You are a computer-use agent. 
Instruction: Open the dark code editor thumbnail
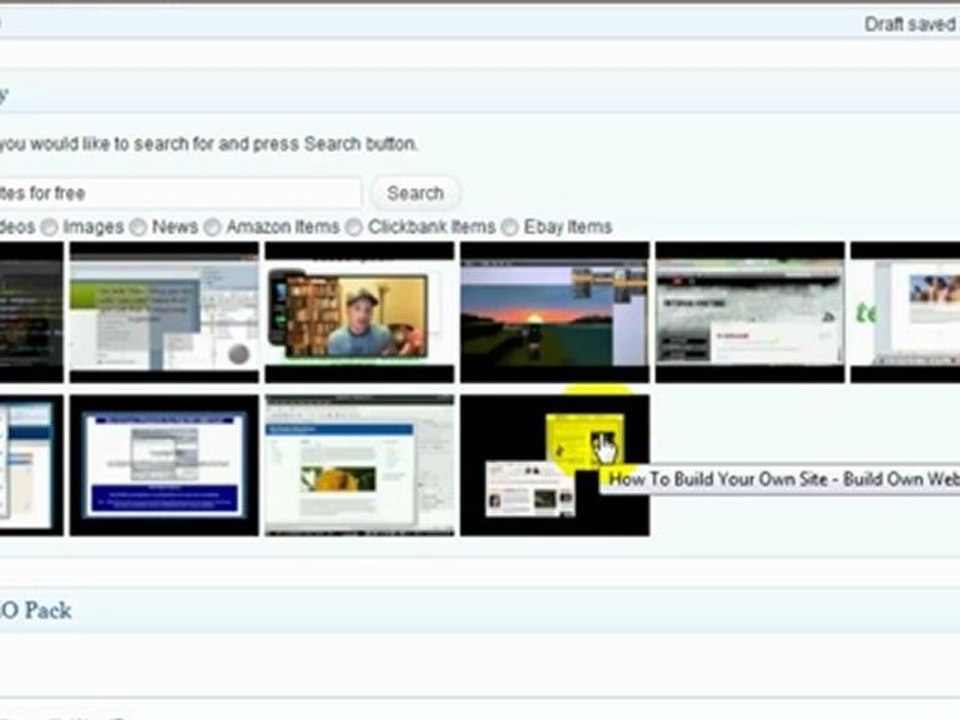click(31, 312)
